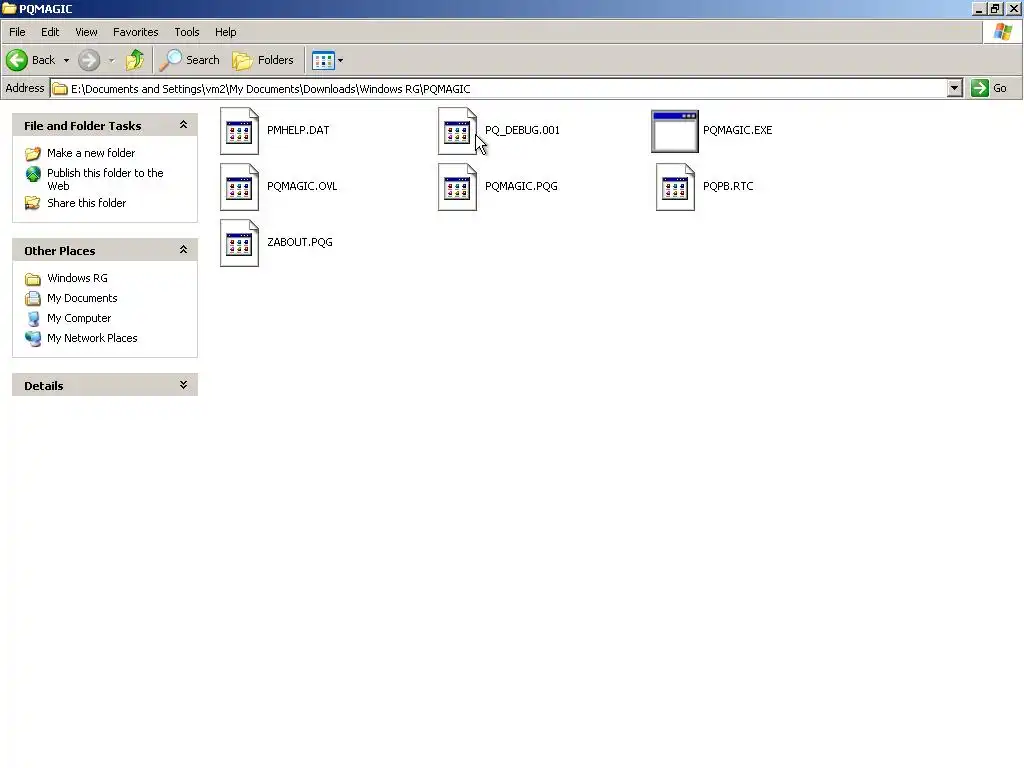The width and height of the screenshot is (1024, 768).
Task: Open the File menu
Action: tap(17, 32)
